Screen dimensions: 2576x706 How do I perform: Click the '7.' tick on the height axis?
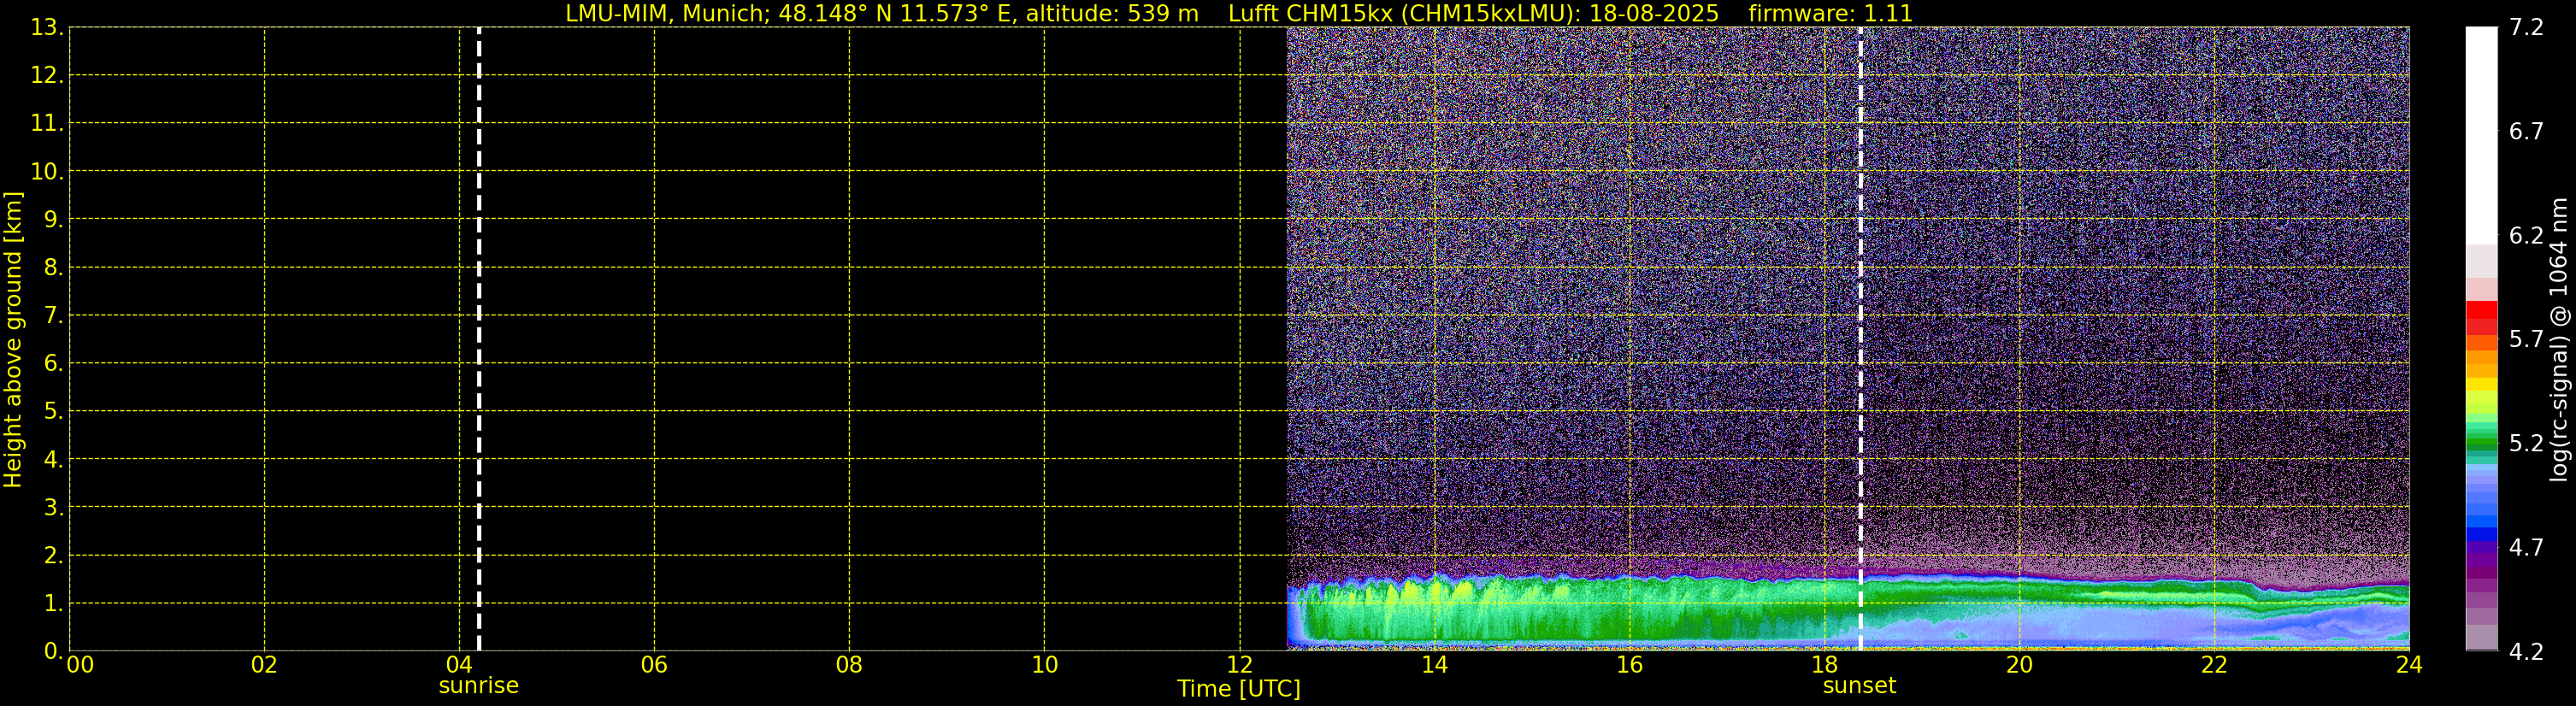click(x=53, y=315)
